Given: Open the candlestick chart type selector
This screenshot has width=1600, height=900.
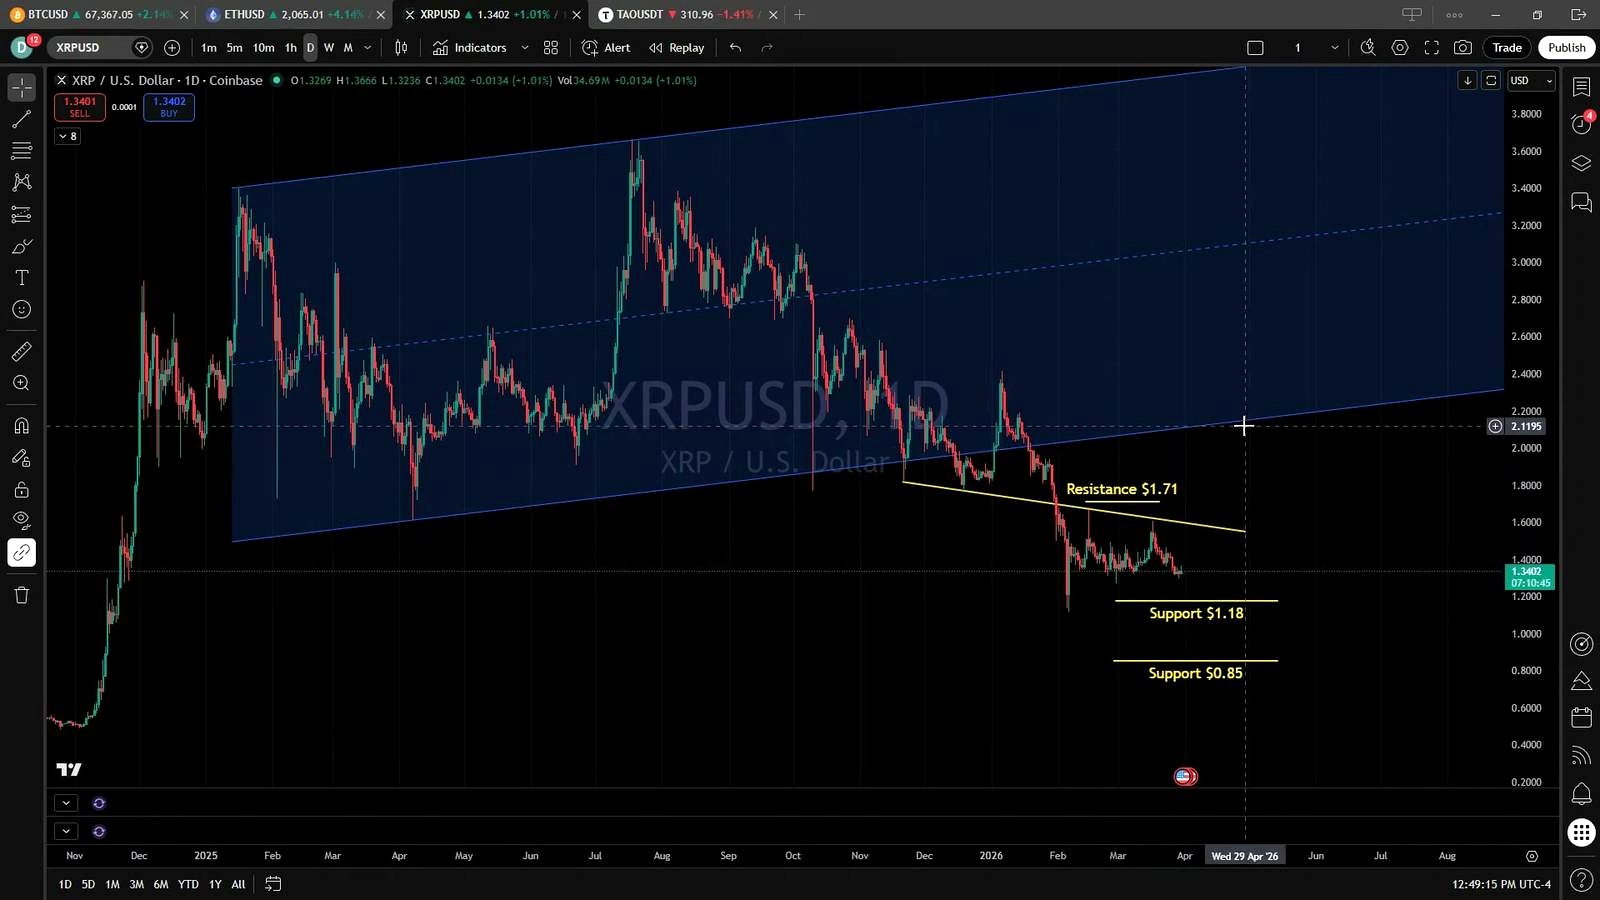Looking at the screenshot, I should pyautogui.click(x=401, y=47).
